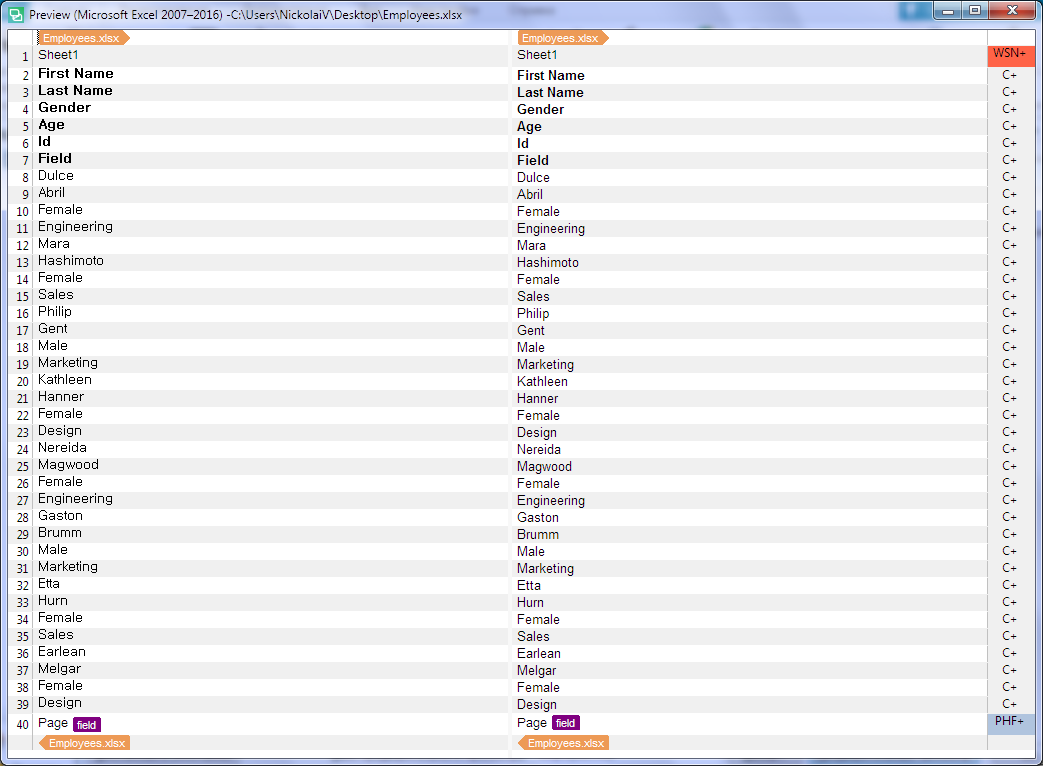
Task: Select Marketing in right pane row 31
Action: pyautogui.click(x=545, y=568)
